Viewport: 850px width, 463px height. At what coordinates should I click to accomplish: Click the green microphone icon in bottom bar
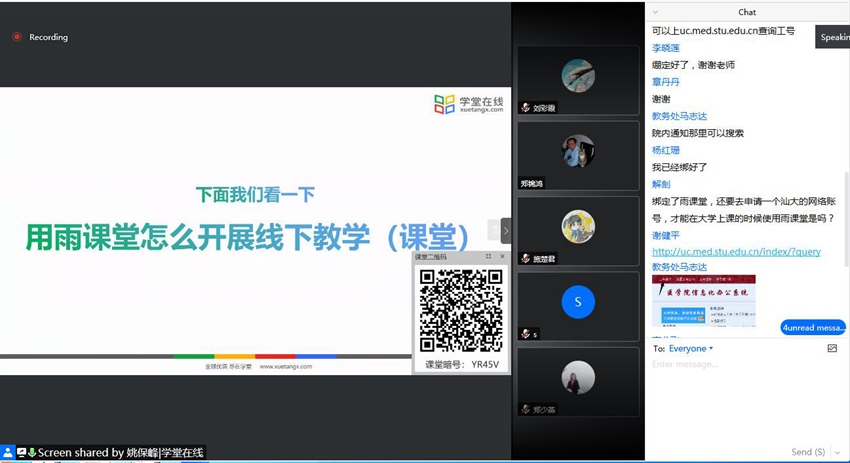click(x=32, y=452)
